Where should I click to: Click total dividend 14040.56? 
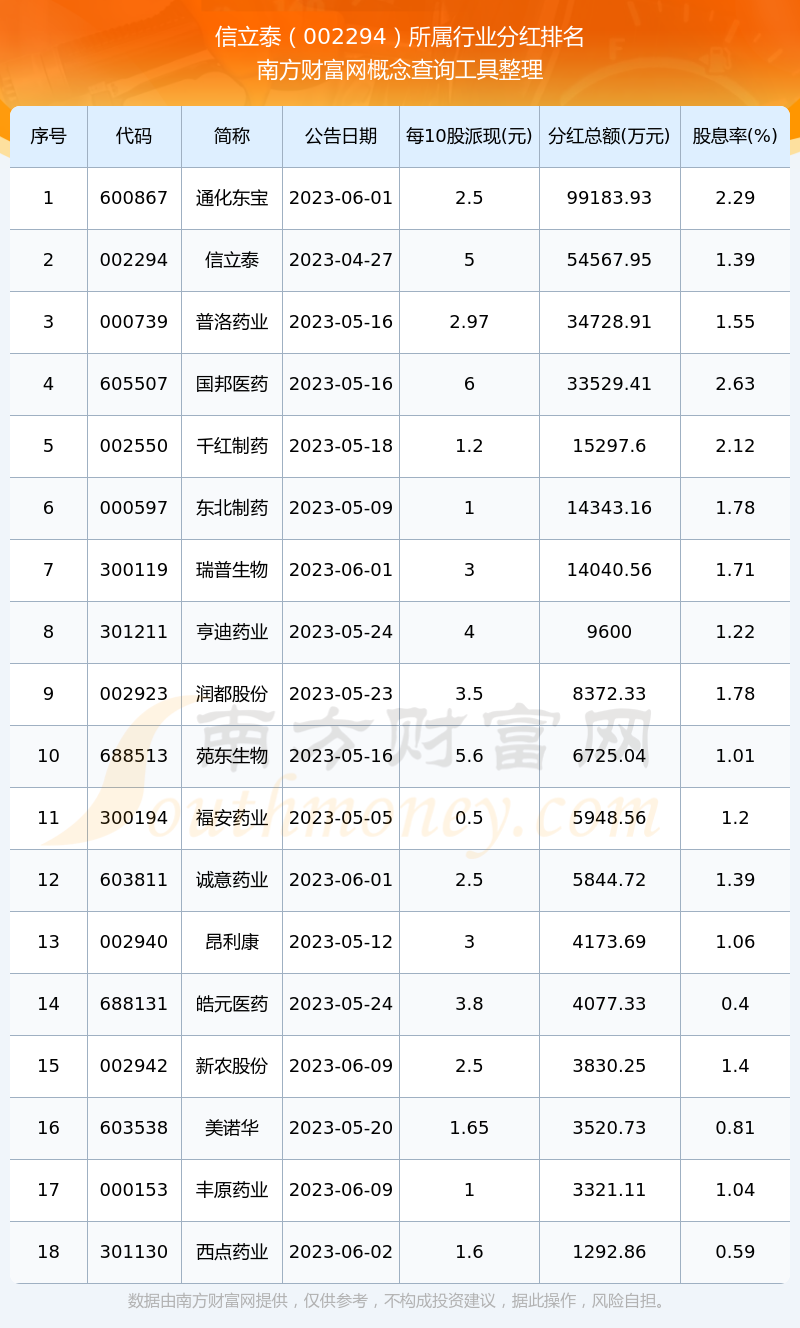pos(610,570)
